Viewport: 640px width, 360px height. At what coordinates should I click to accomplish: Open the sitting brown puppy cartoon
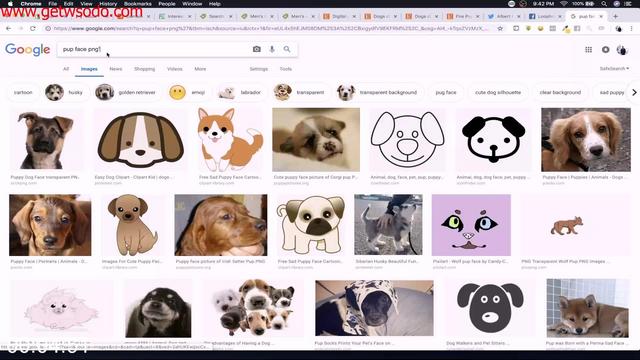[x=133, y=225]
